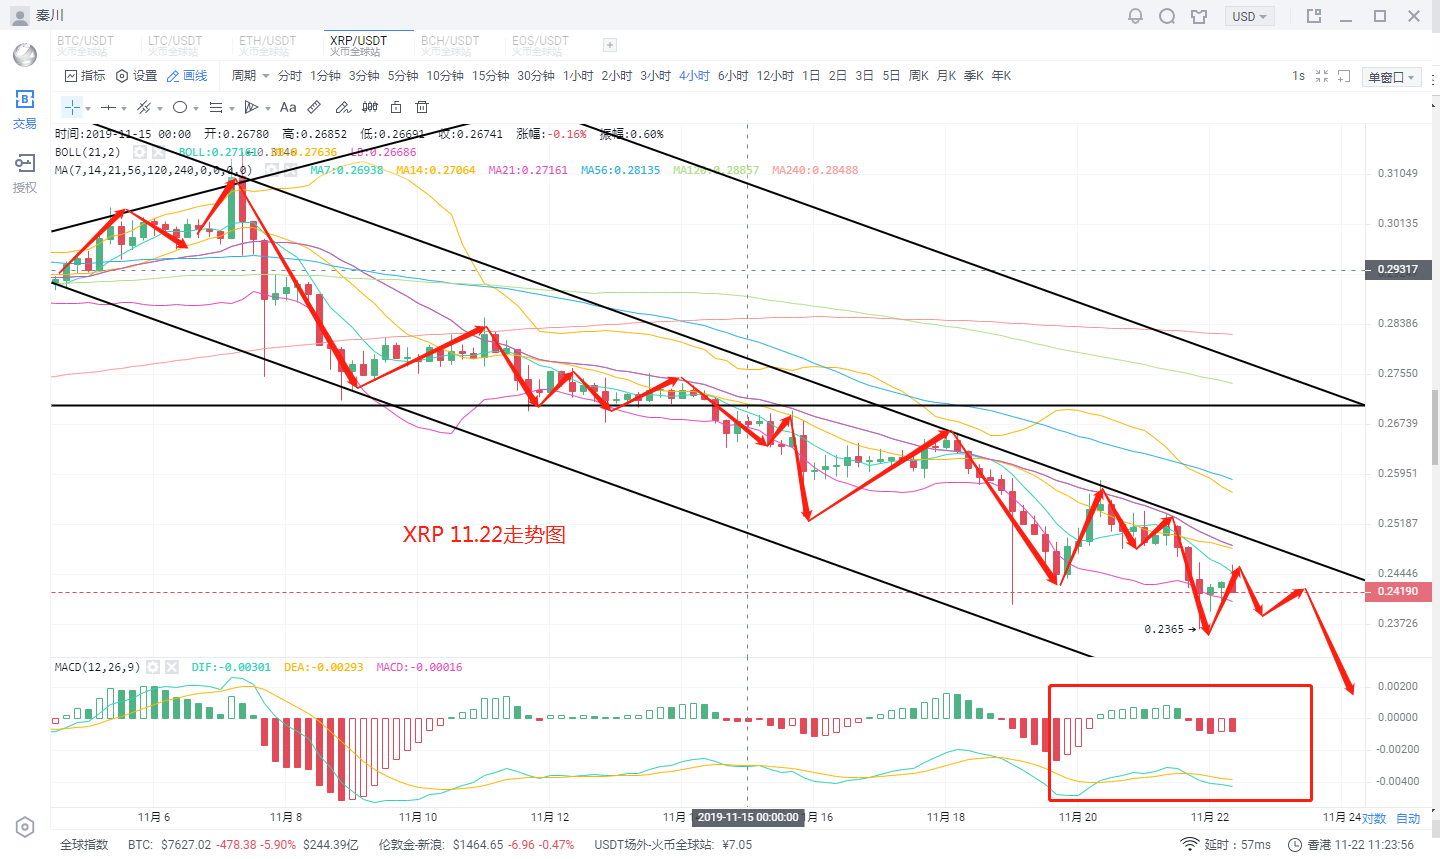The height and width of the screenshot is (859, 1440).
Task: Delete drawings with the trash icon
Action: point(422,107)
